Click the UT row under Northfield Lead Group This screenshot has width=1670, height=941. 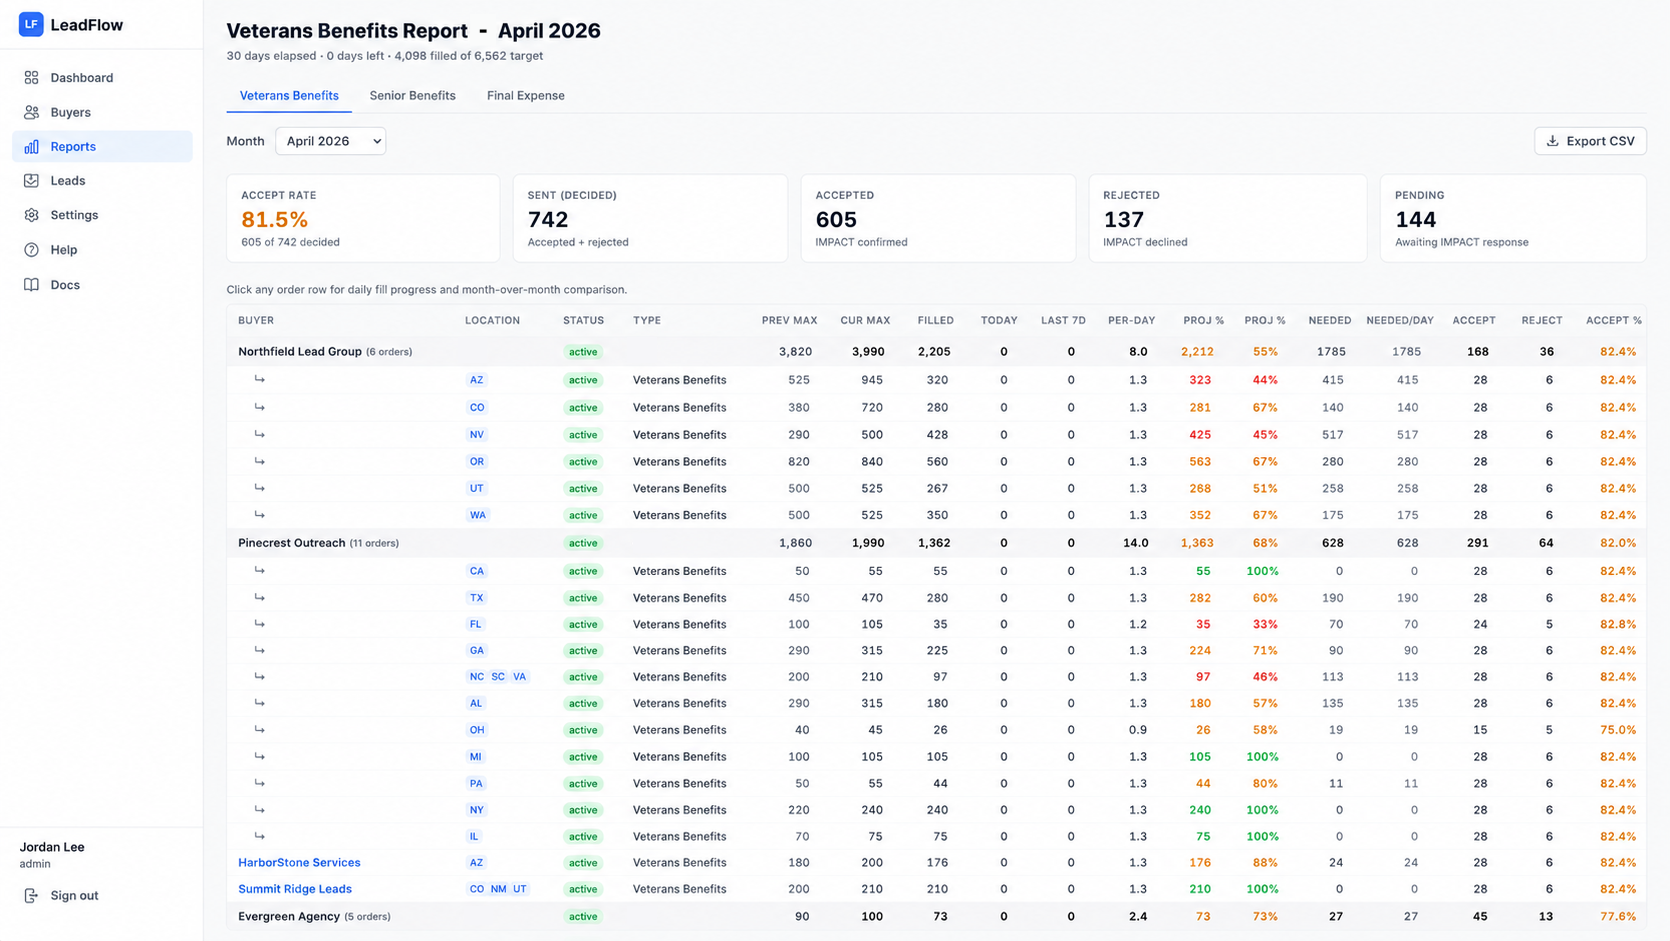[x=936, y=488]
